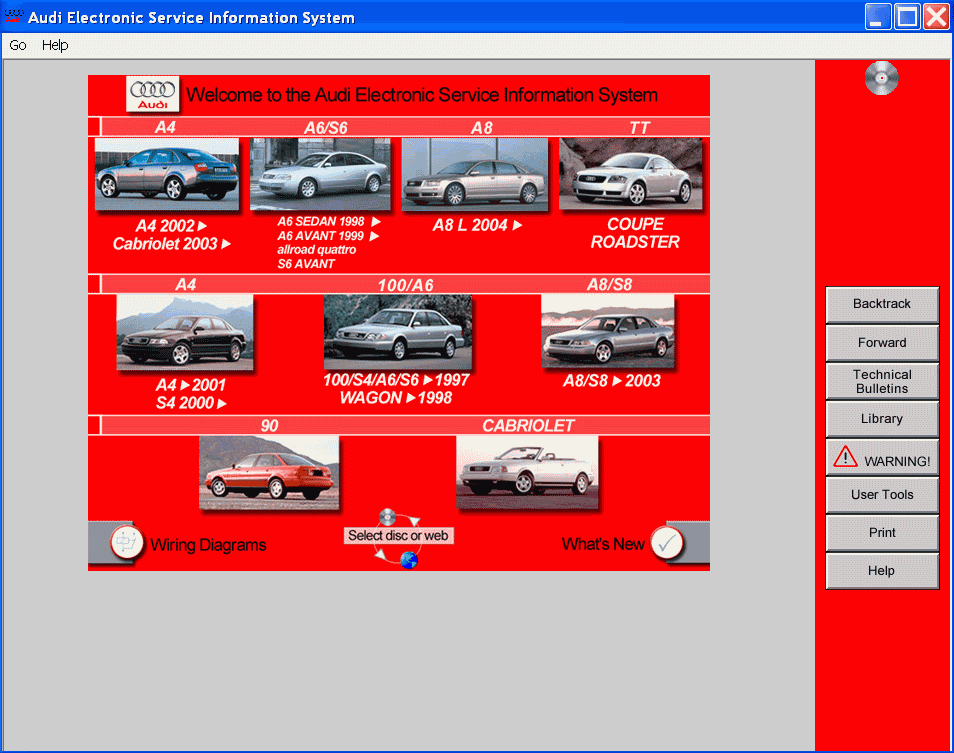Open WAGON ▸1998 link

[395, 398]
